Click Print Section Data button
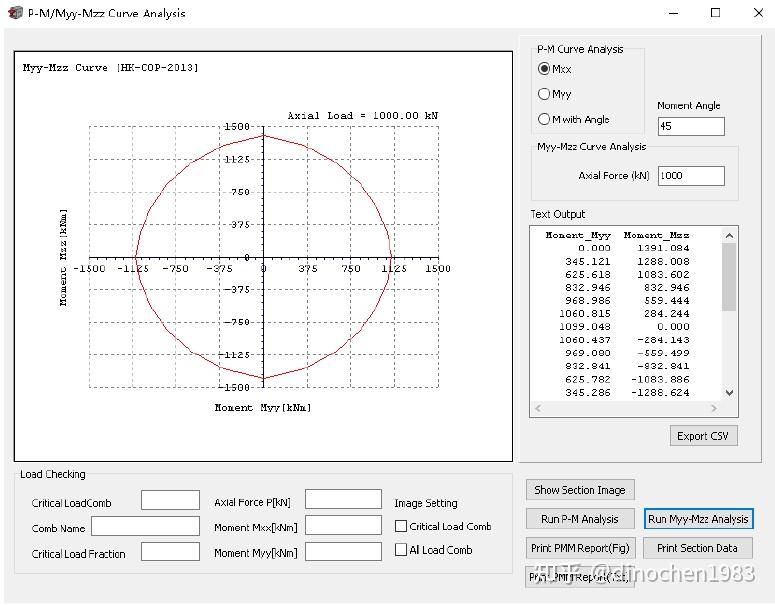This screenshot has height=605, width=775. (697, 548)
